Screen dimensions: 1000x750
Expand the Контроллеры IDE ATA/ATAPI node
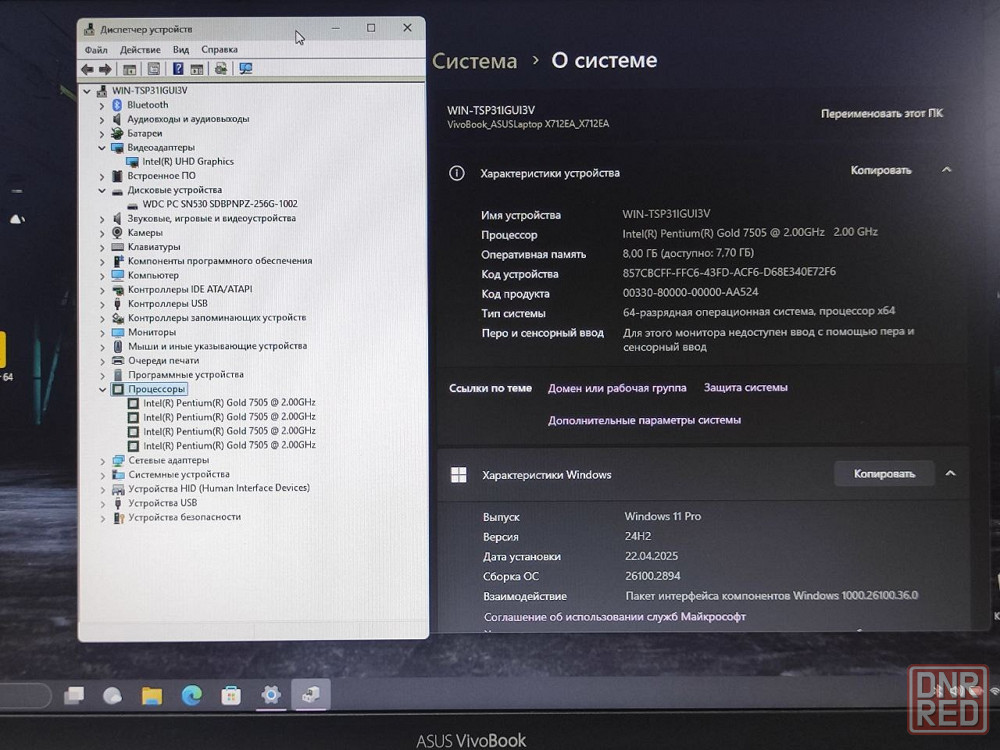[x=102, y=290]
